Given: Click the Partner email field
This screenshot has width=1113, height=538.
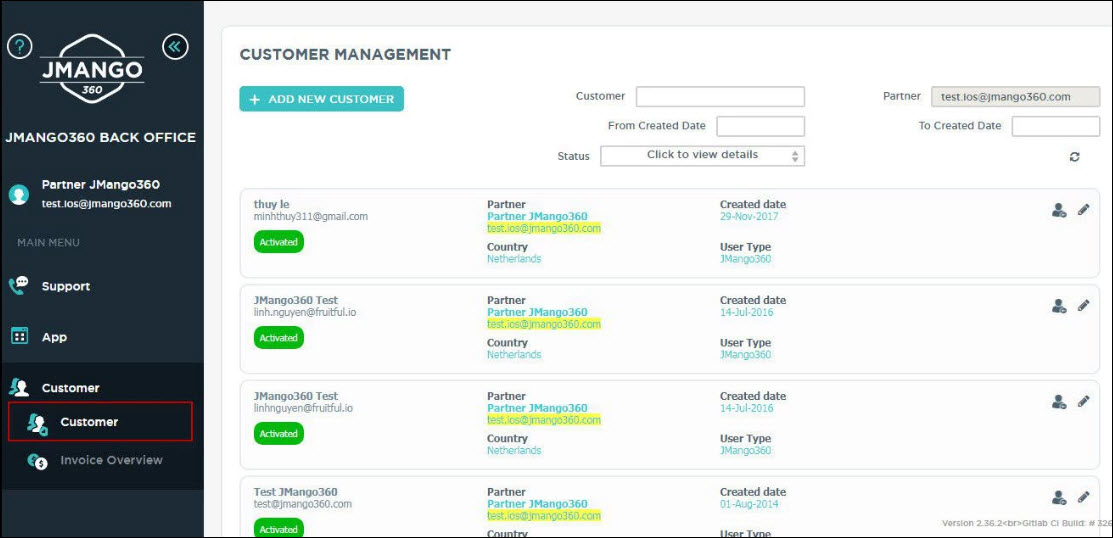Looking at the screenshot, I should [x=1016, y=97].
